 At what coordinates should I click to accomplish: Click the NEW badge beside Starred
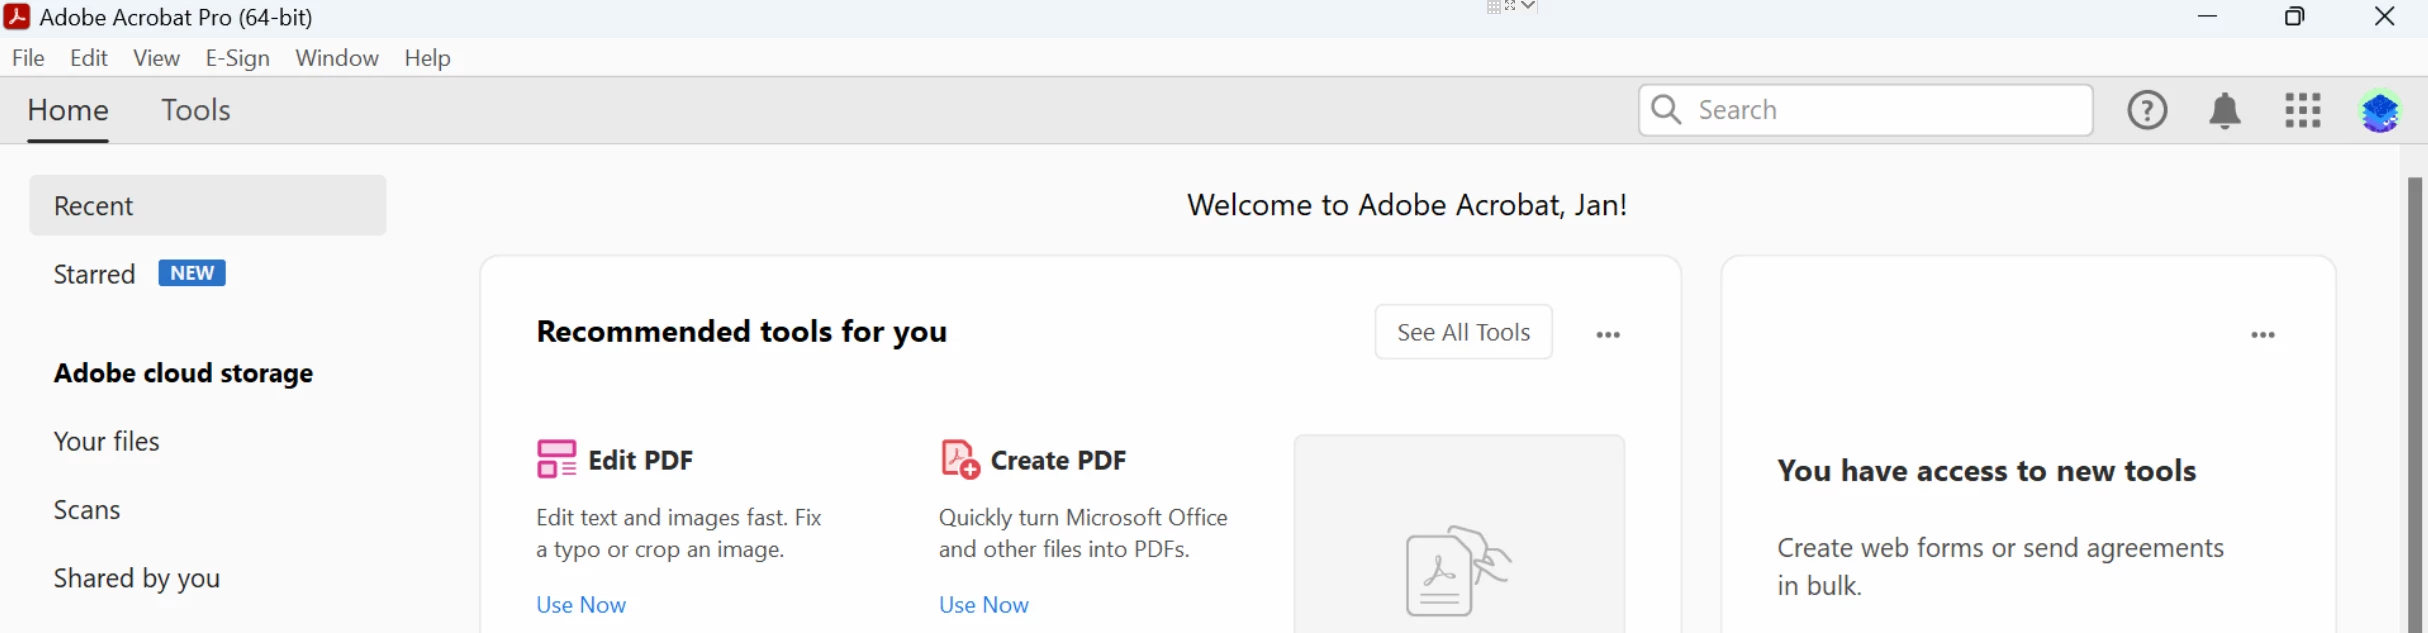coord(192,273)
